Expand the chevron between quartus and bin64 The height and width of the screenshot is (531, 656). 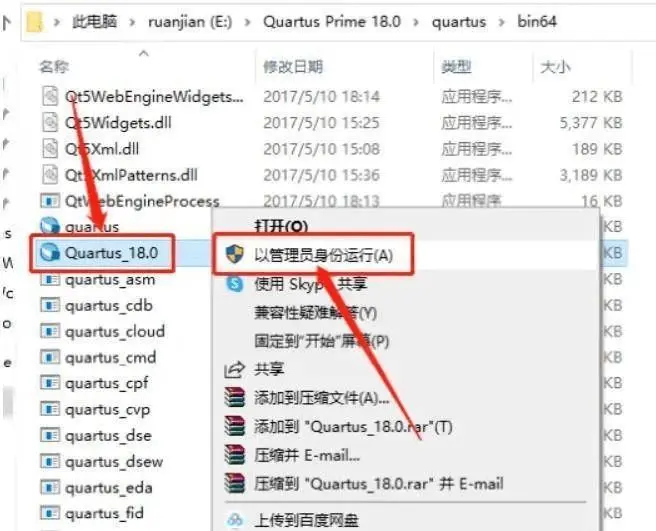tap(501, 22)
